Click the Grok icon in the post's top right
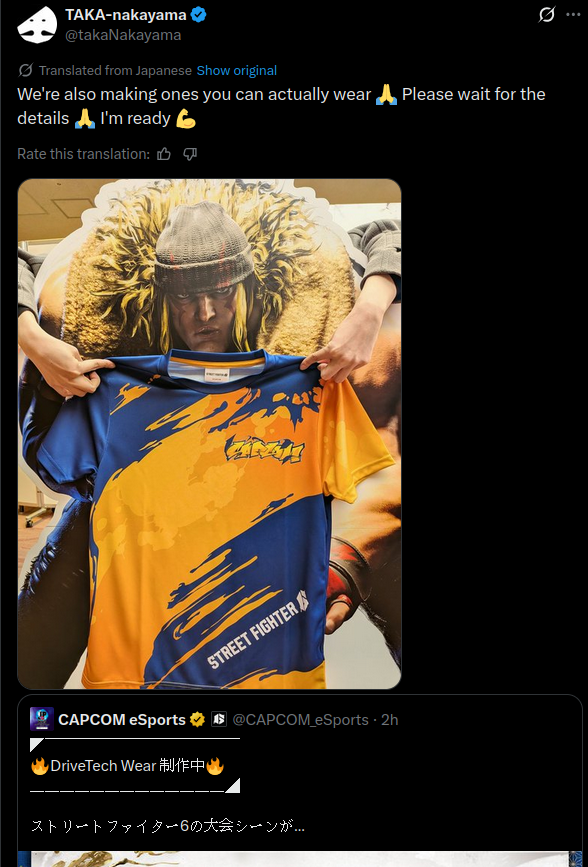 (x=547, y=14)
